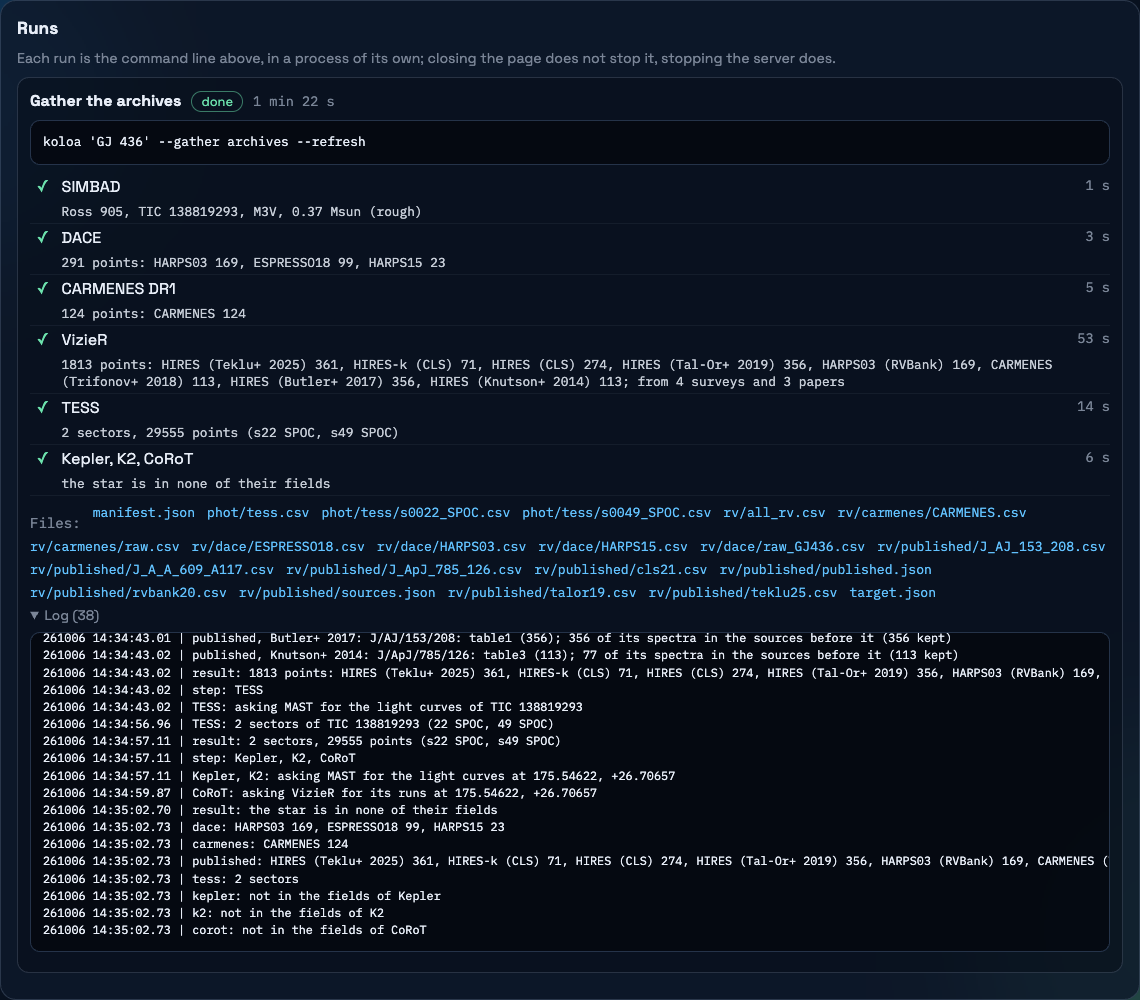Select the 'Kepler, K2, CoRoT' step name
The width and height of the screenshot is (1140, 1000).
click(x=127, y=459)
